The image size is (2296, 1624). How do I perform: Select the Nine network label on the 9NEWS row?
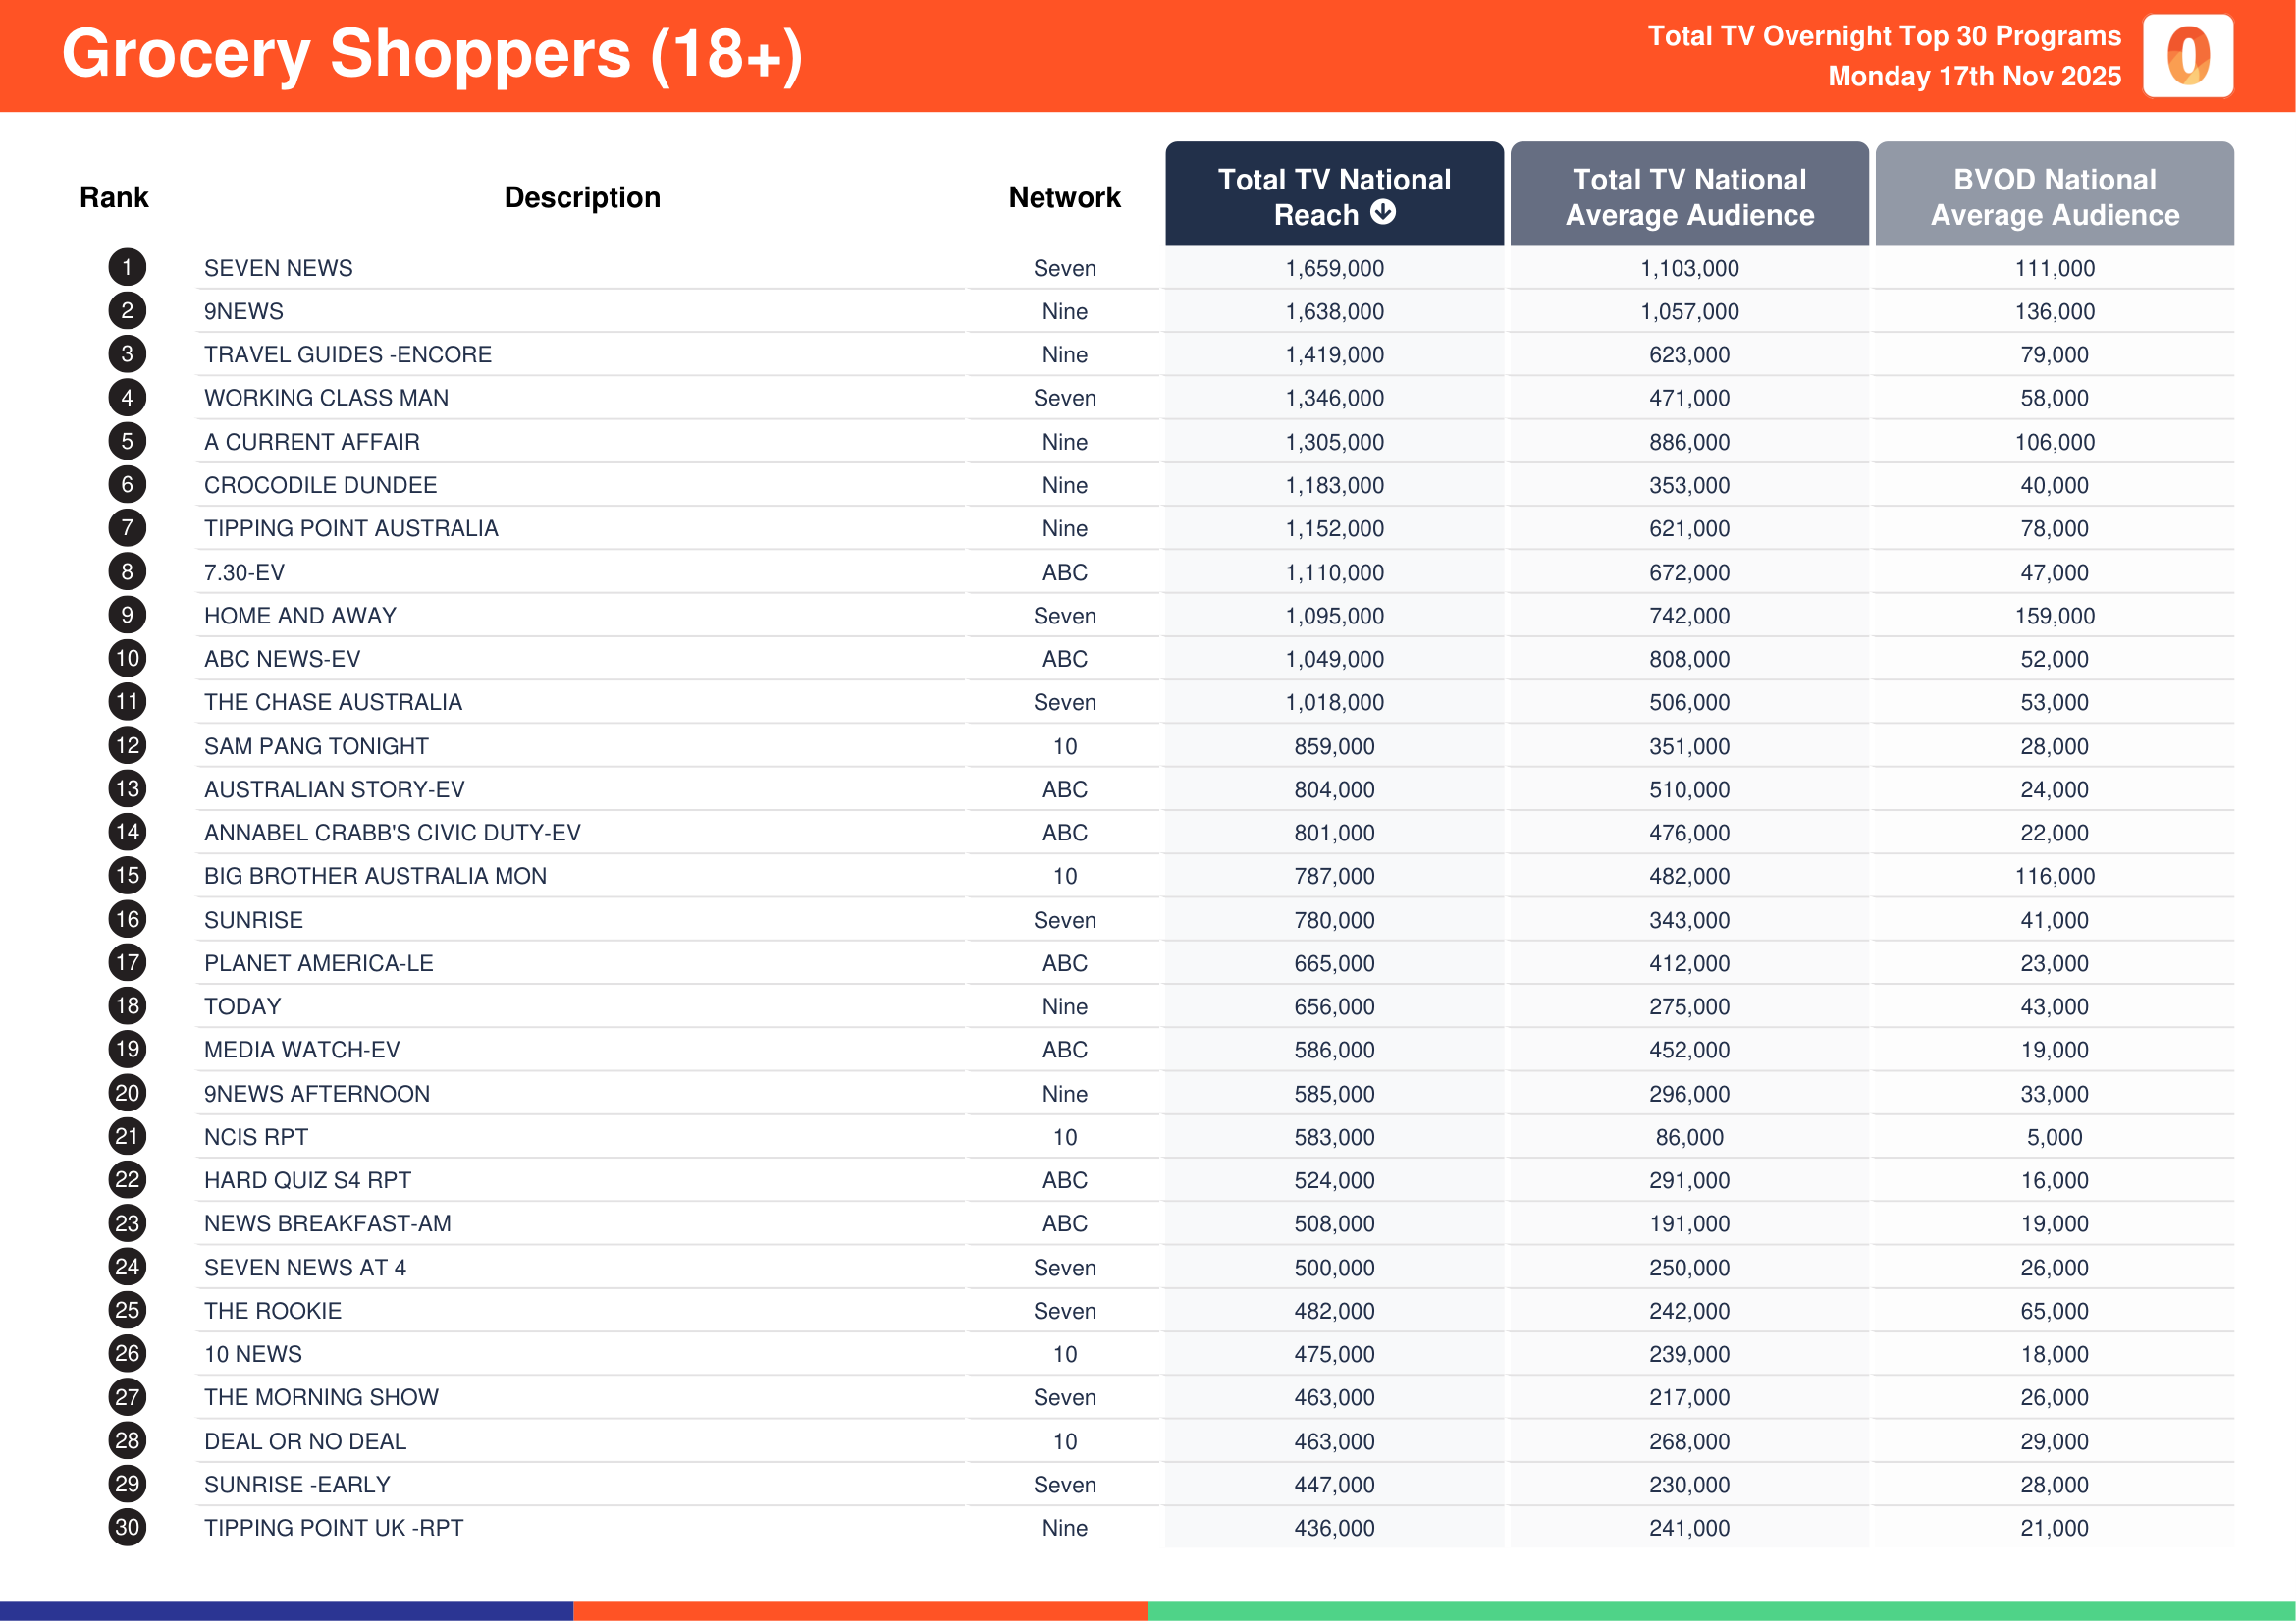(x=1064, y=311)
